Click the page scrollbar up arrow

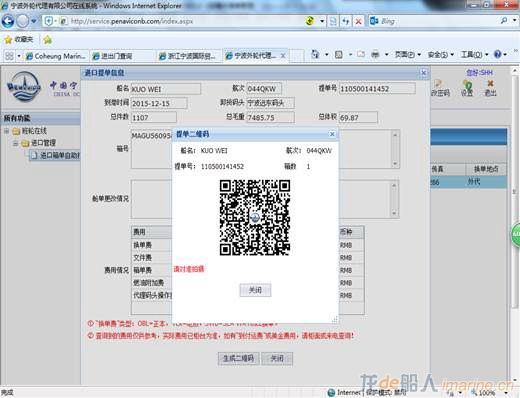pos(515,71)
